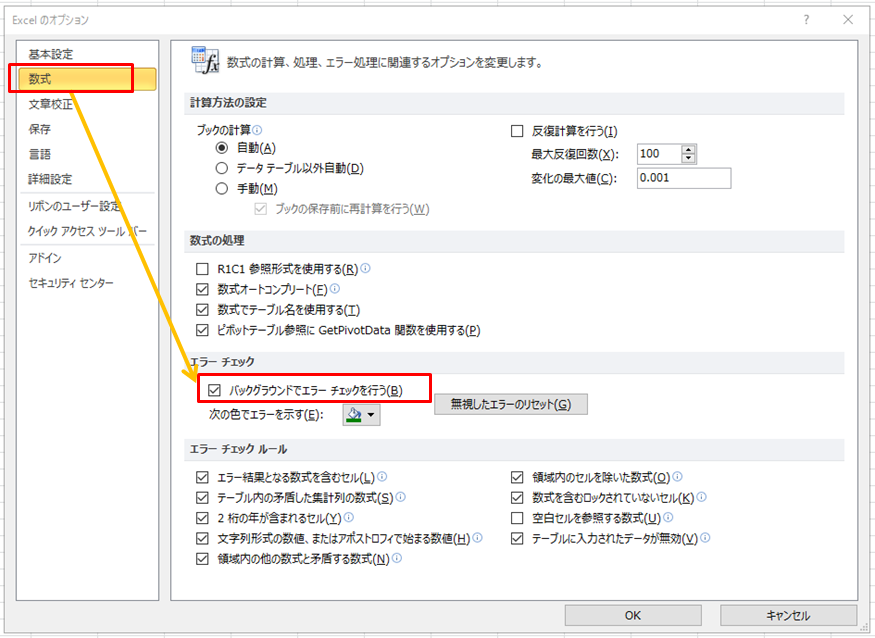Open リボンのユーザー設定 category
Screen dimensions: 875x638
point(86,206)
